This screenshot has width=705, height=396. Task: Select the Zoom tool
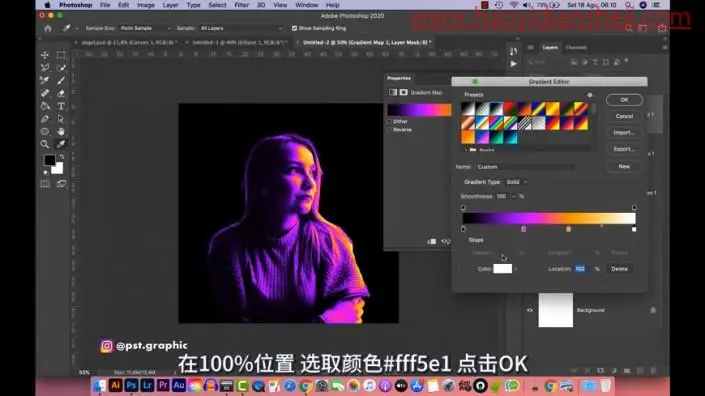[45, 144]
